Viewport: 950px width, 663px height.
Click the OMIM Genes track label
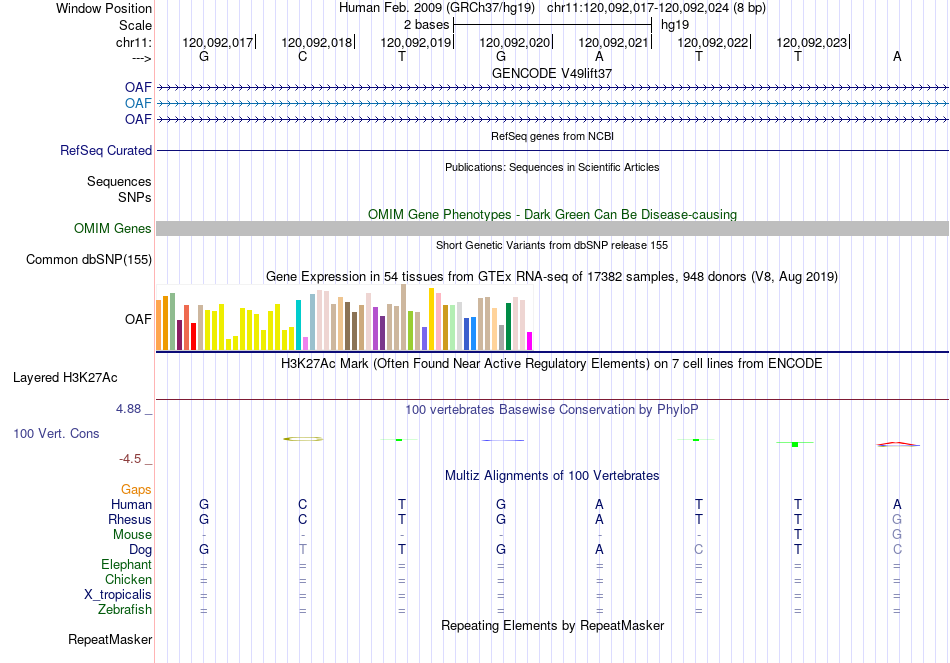(113, 228)
